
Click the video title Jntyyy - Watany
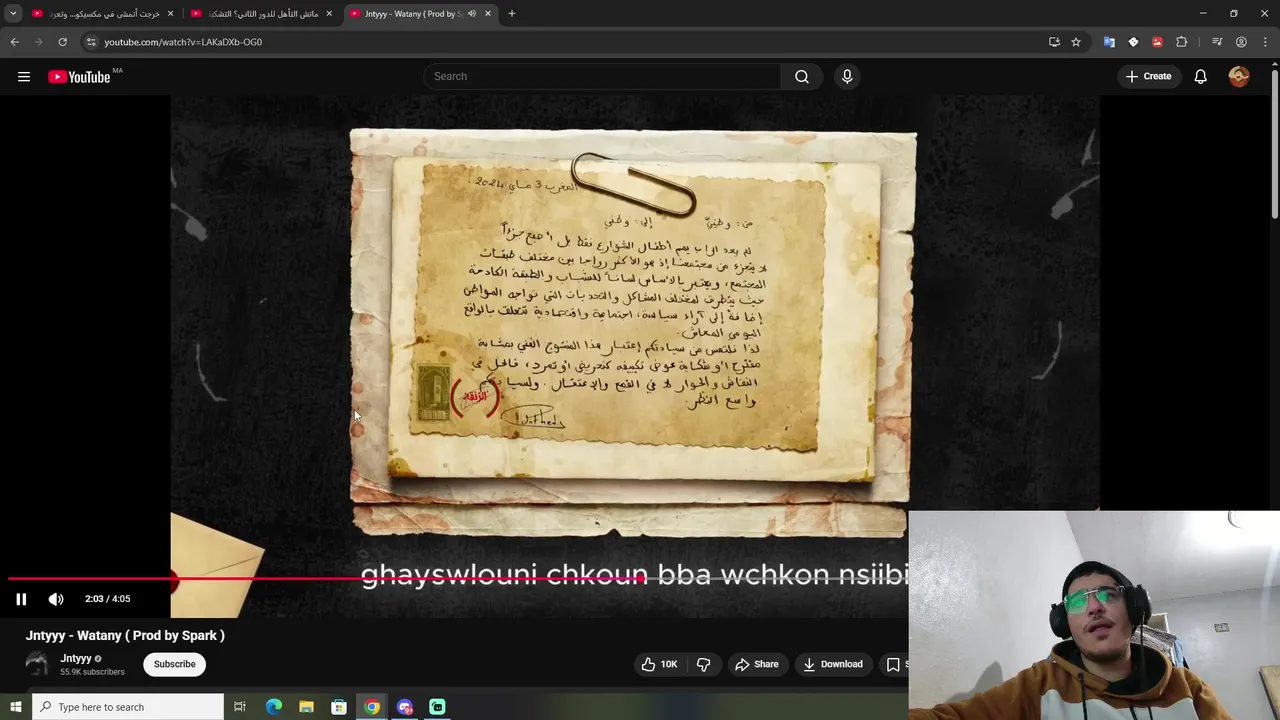pyautogui.click(x=125, y=635)
